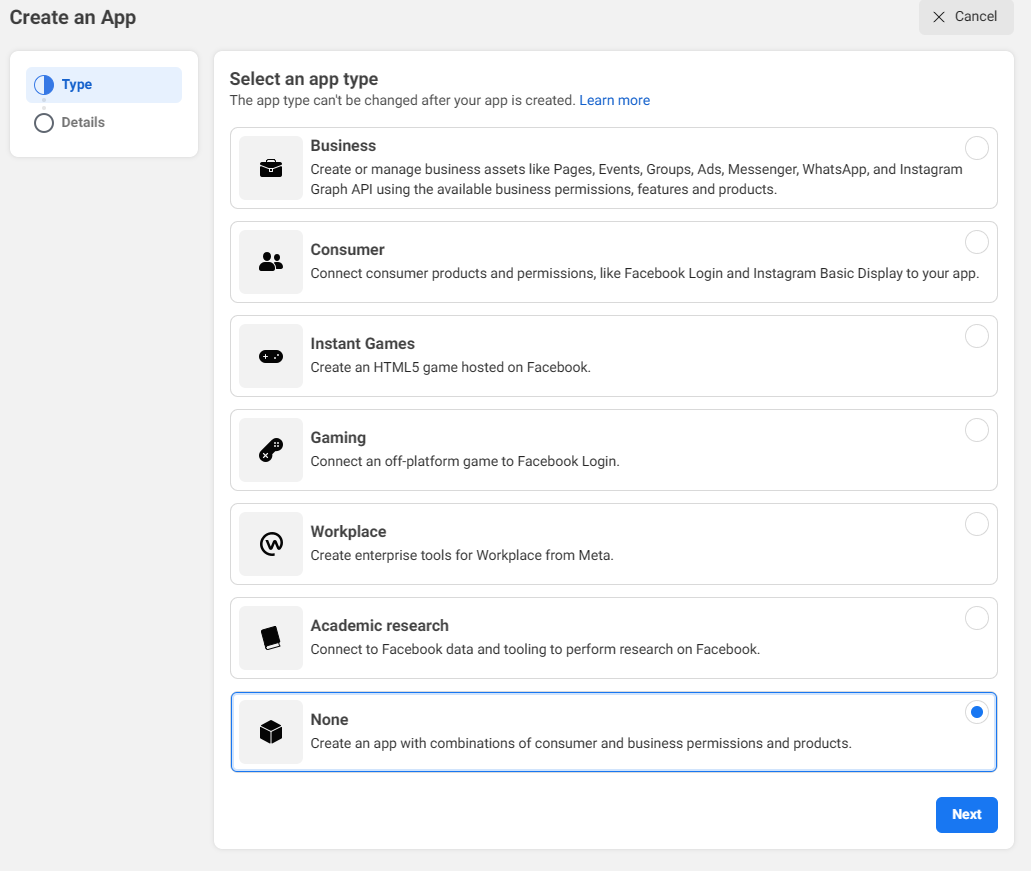Screen dimensions: 1031x871
Task: Click the Business option description text
Action: pos(636,179)
